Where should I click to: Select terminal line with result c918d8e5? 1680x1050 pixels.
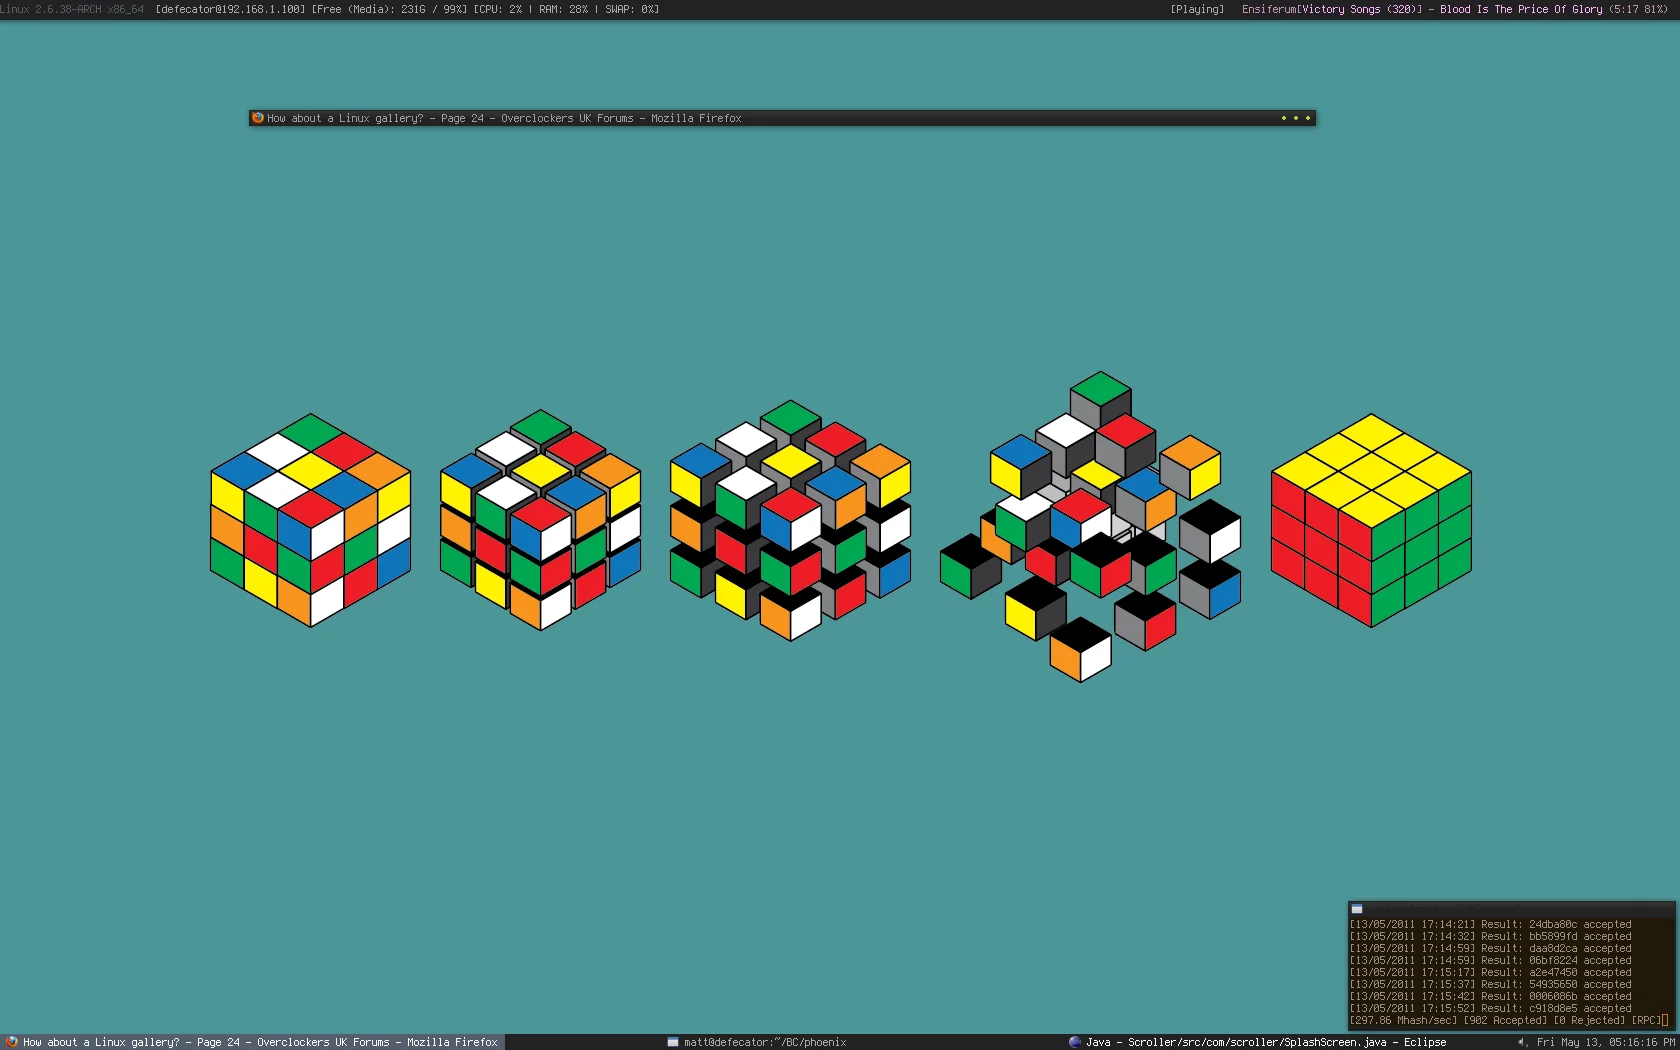pos(1490,1009)
